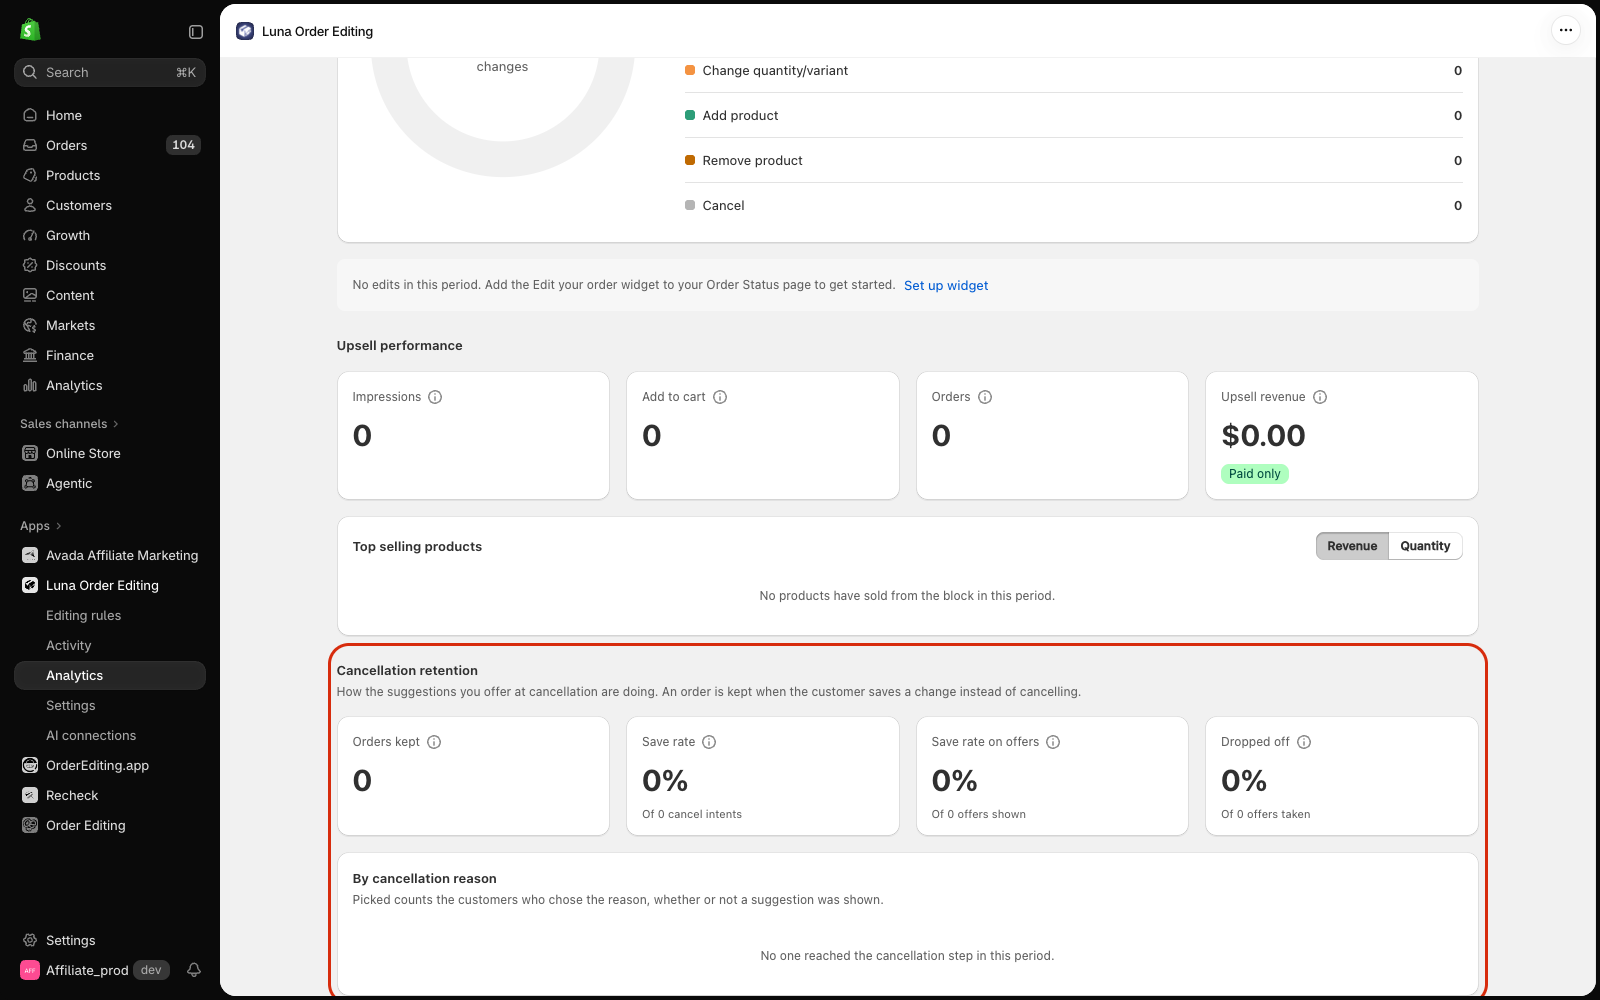Screen dimensions: 1600x1000
Task: Open Growth in the sidebar
Action: [x=110, y=235]
